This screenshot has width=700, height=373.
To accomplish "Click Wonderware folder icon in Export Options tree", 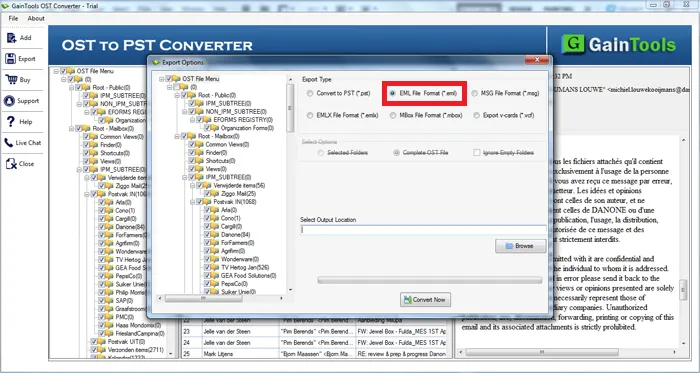I will point(216,259).
